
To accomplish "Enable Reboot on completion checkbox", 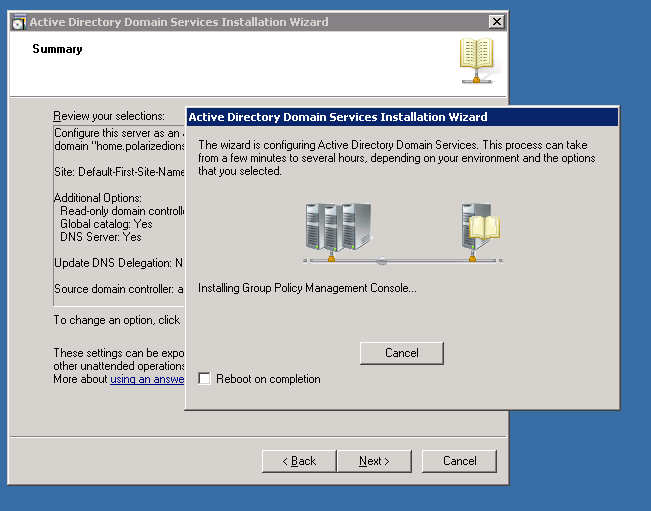I will point(205,379).
